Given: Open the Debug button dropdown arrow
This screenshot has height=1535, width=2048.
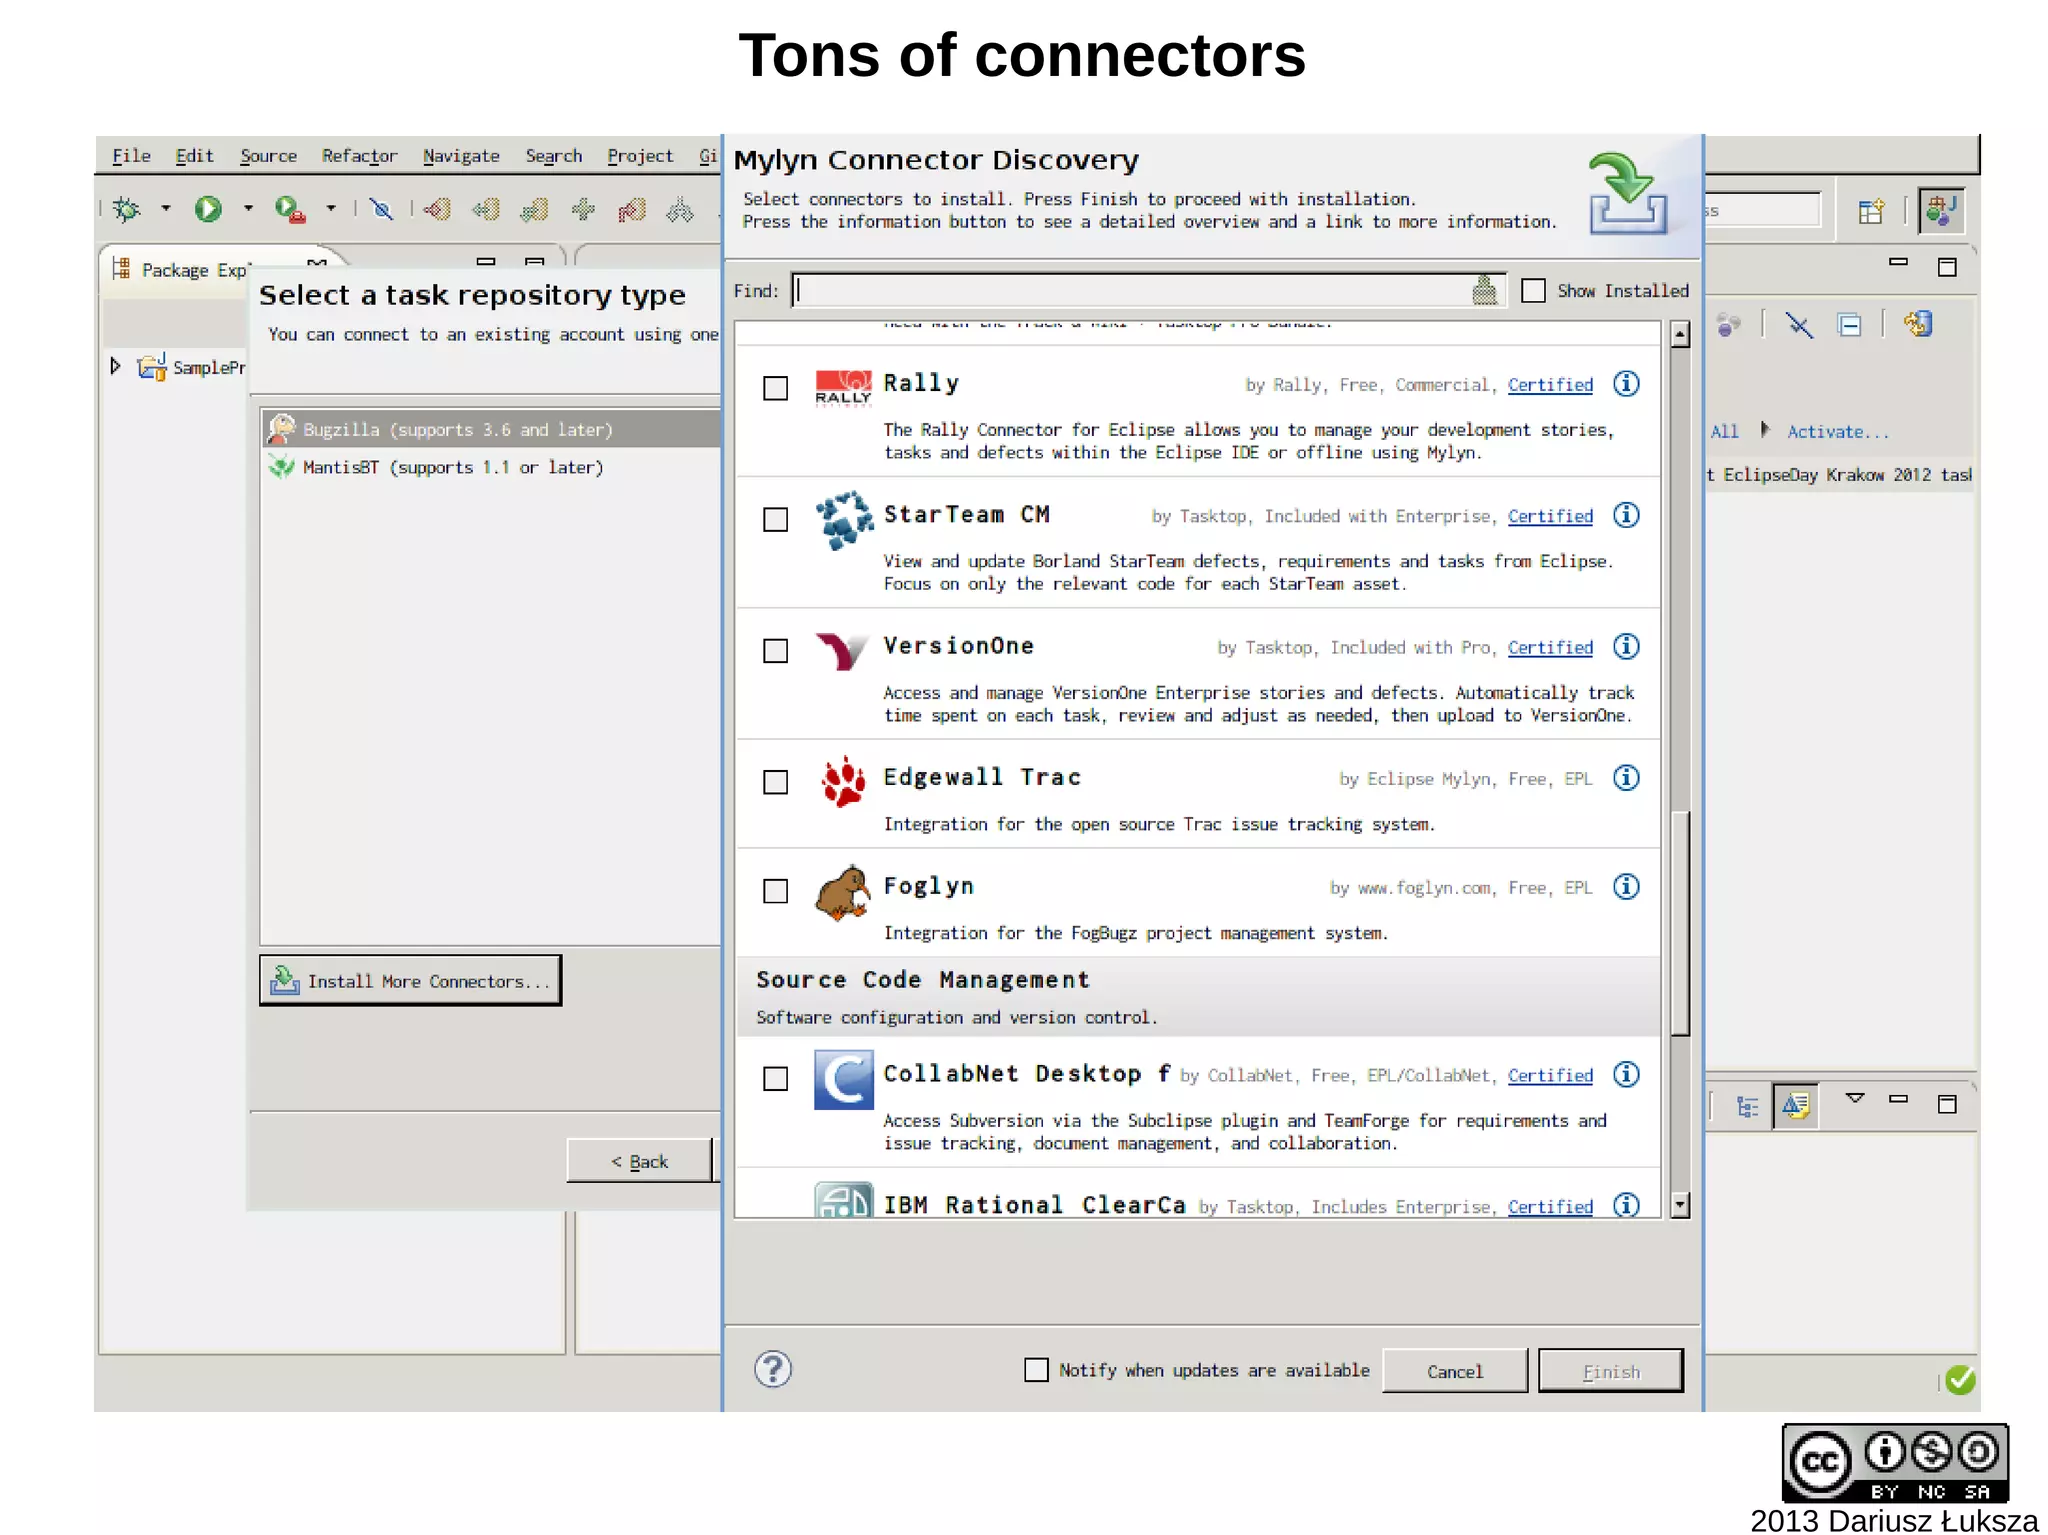Looking at the screenshot, I should pos(166,209).
